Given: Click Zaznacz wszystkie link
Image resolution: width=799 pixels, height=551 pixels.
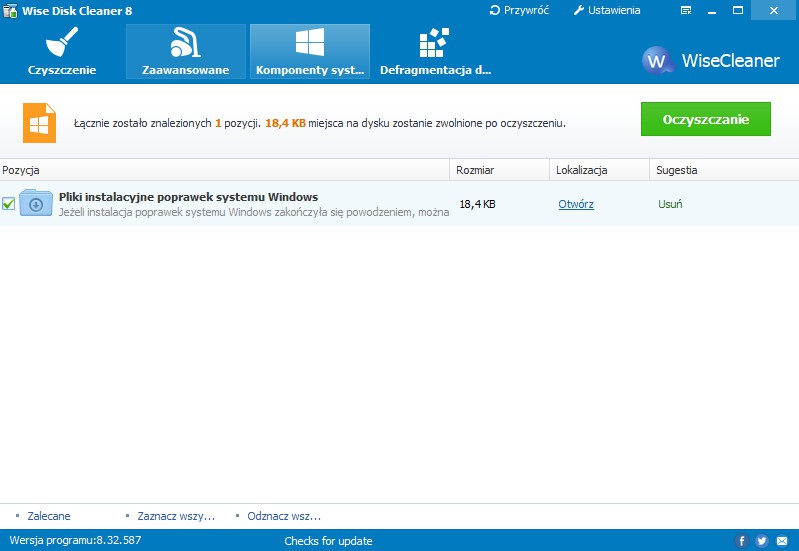Looking at the screenshot, I should pyautogui.click(x=176, y=516).
